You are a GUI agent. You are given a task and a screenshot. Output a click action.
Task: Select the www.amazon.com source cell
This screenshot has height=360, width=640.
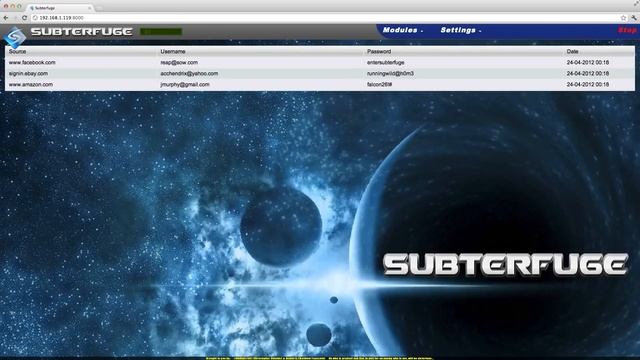(31, 84)
